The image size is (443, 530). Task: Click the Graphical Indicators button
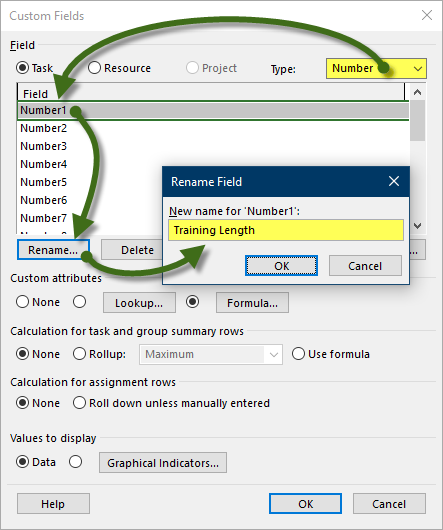tap(163, 463)
